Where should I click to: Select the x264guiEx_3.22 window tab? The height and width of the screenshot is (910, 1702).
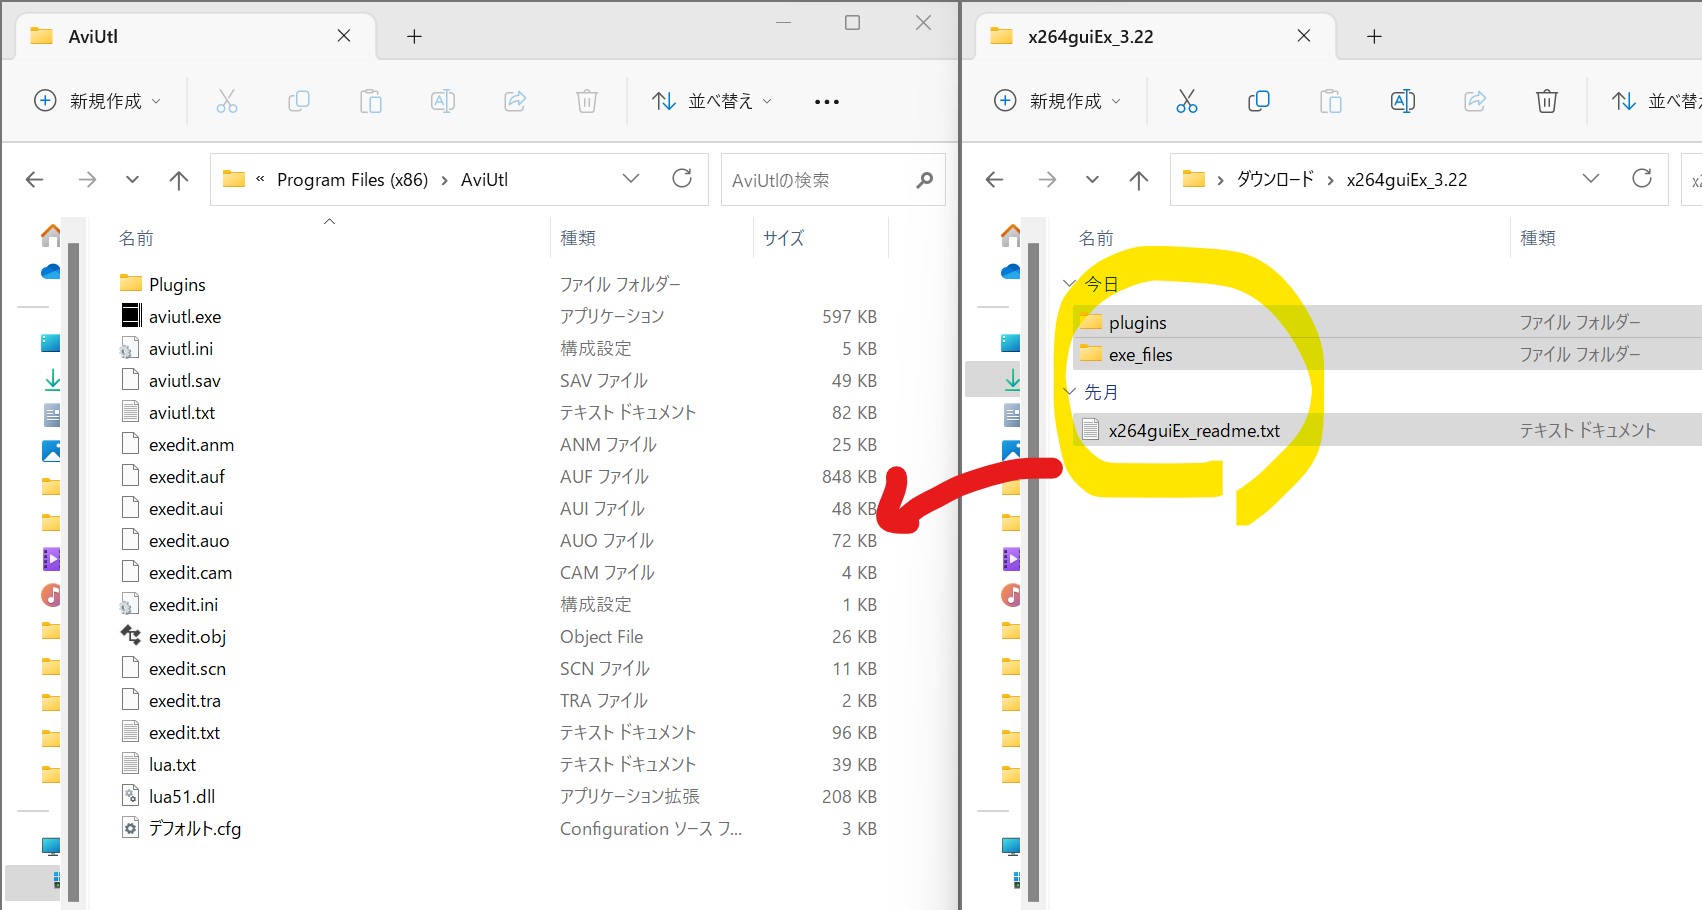point(1155,36)
